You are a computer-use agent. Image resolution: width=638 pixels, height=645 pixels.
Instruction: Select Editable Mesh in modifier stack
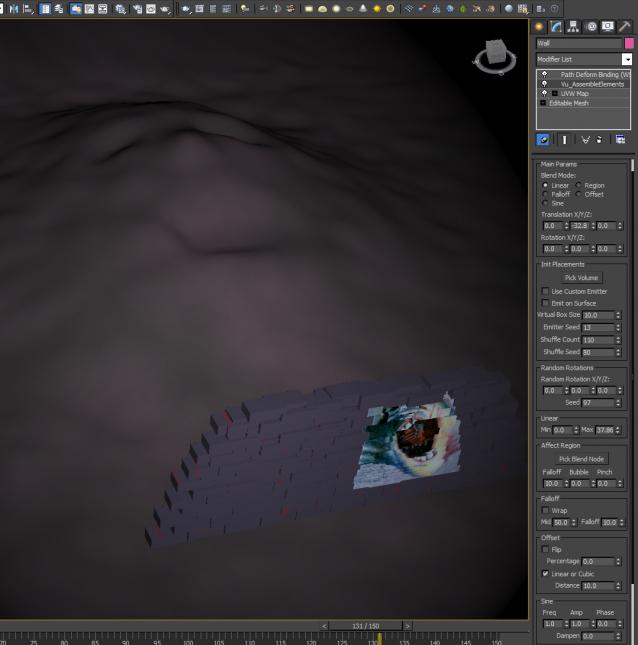click(x=570, y=103)
